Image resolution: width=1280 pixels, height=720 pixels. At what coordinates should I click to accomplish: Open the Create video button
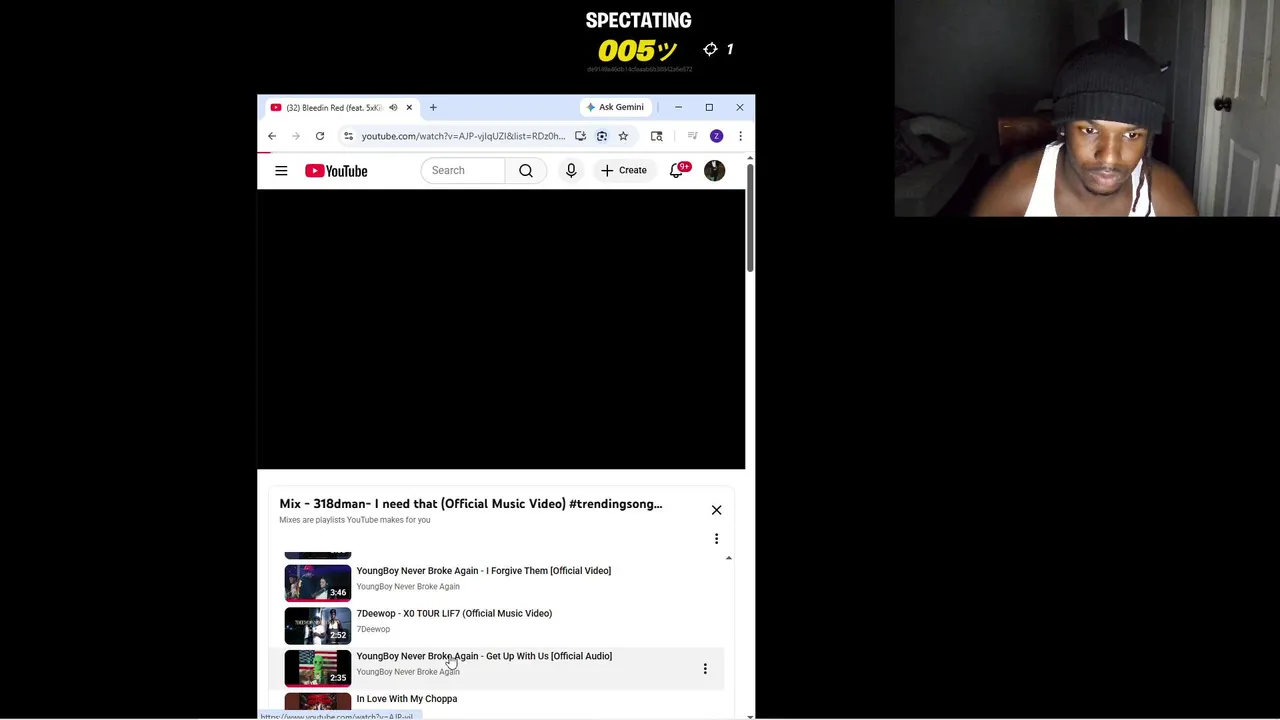pos(624,171)
